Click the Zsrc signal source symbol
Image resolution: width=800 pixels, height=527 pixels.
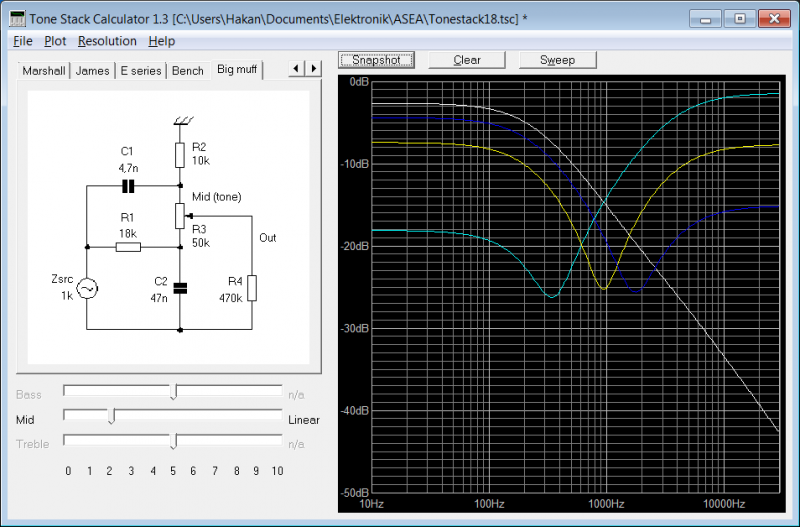pyautogui.click(x=87, y=288)
